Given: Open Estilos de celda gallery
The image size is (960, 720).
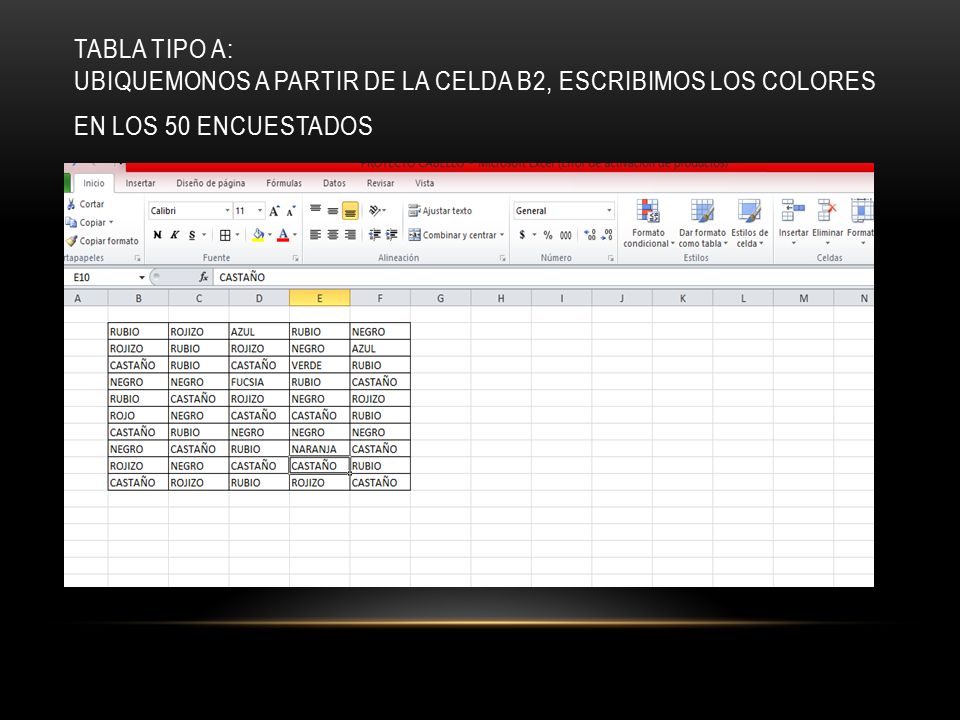Looking at the screenshot, I should point(749,223).
